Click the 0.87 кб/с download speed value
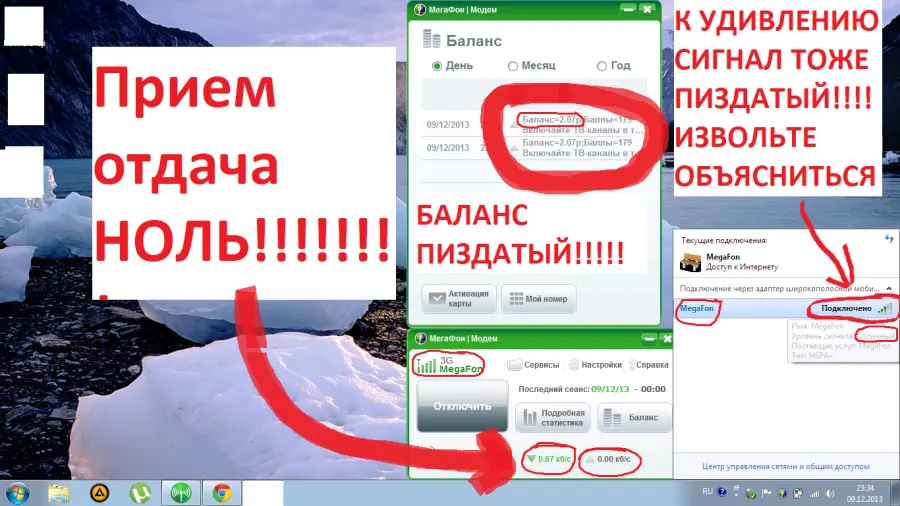Viewport: 900px width, 506px height. (x=554, y=459)
